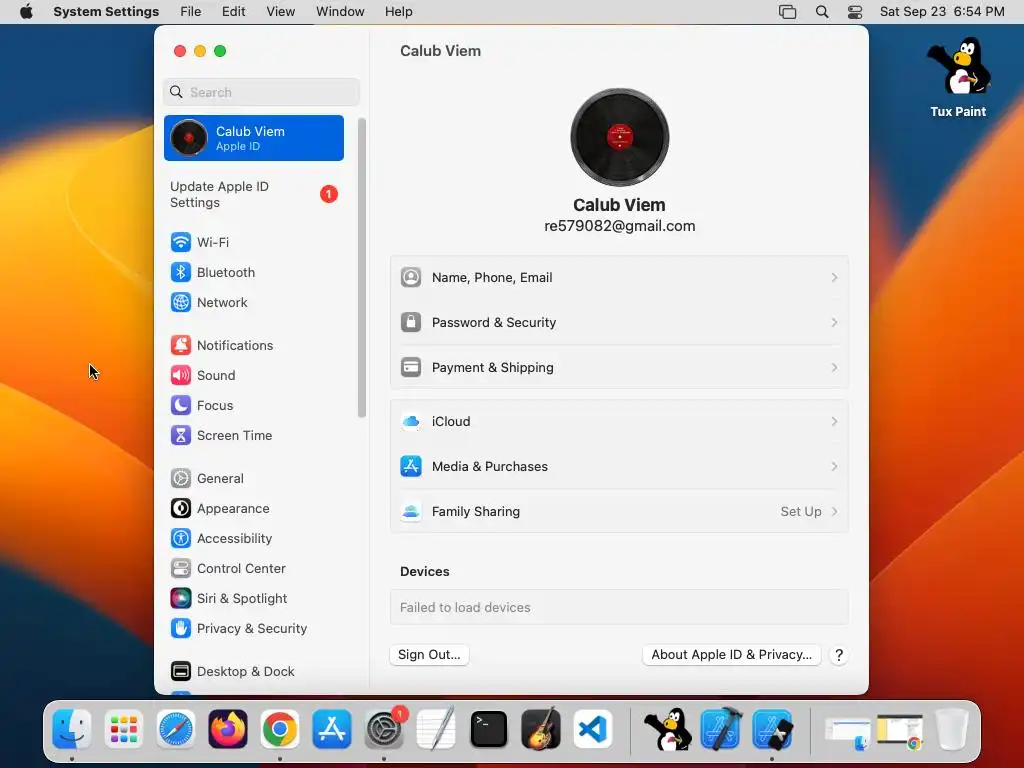Open Xcode from the Dock
1024x768 pixels.
720,729
